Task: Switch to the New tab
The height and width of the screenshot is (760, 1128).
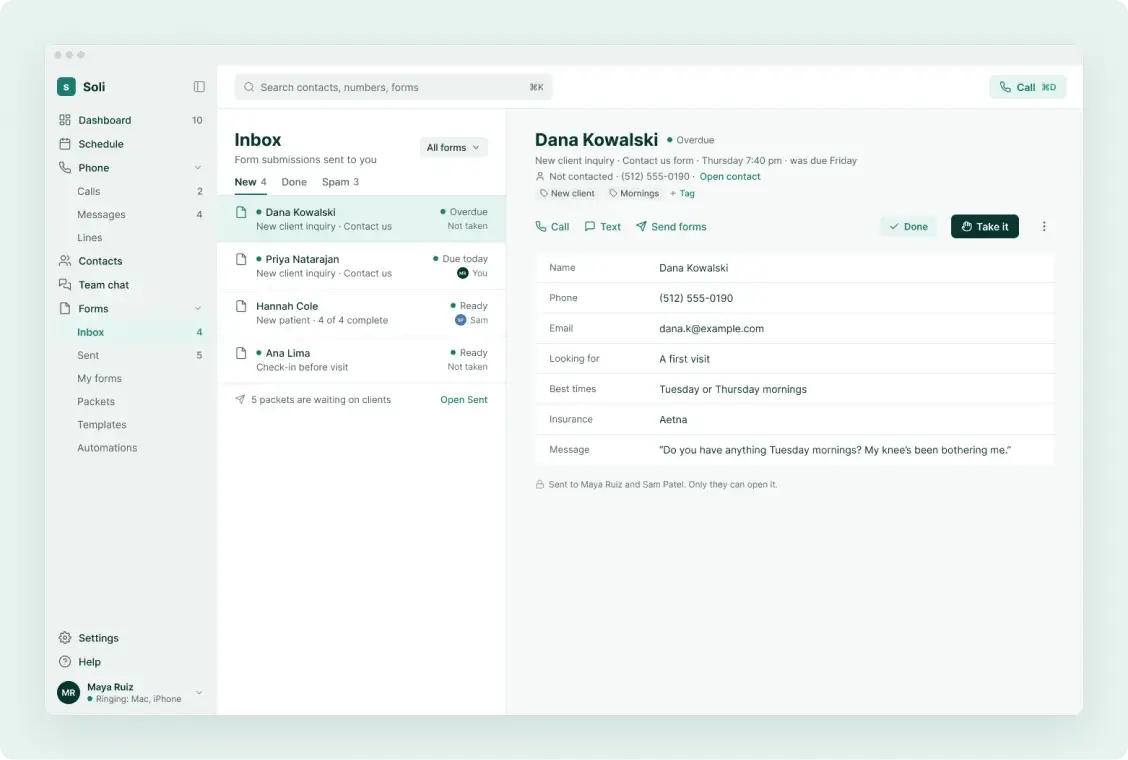Action: 250,182
